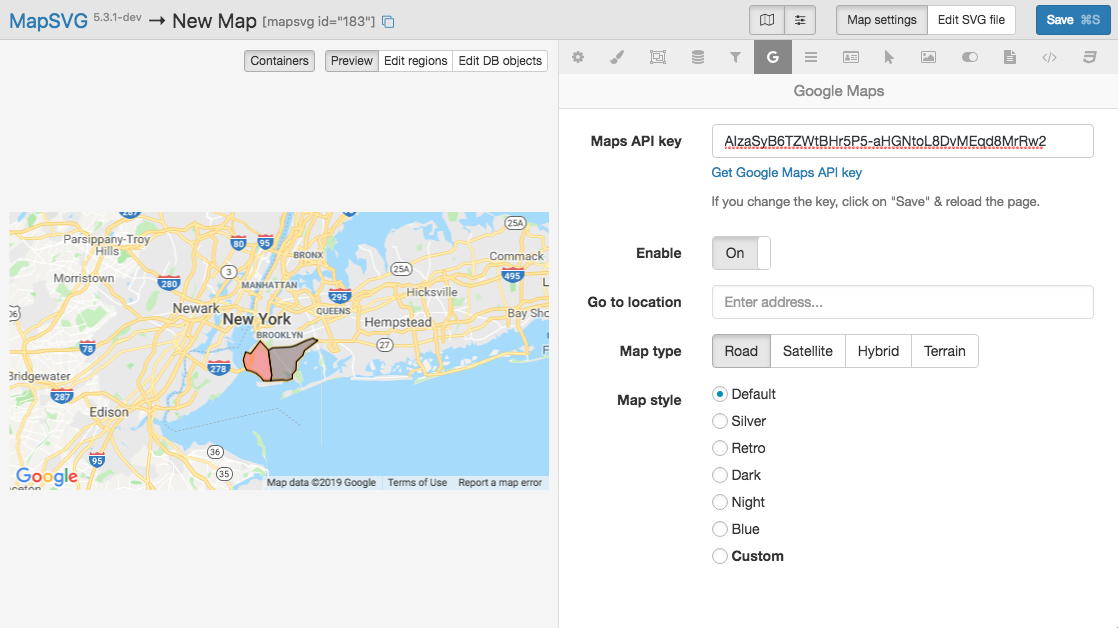Screen dimensions: 1118x628
Task: Click the Containers button
Action: point(280,61)
